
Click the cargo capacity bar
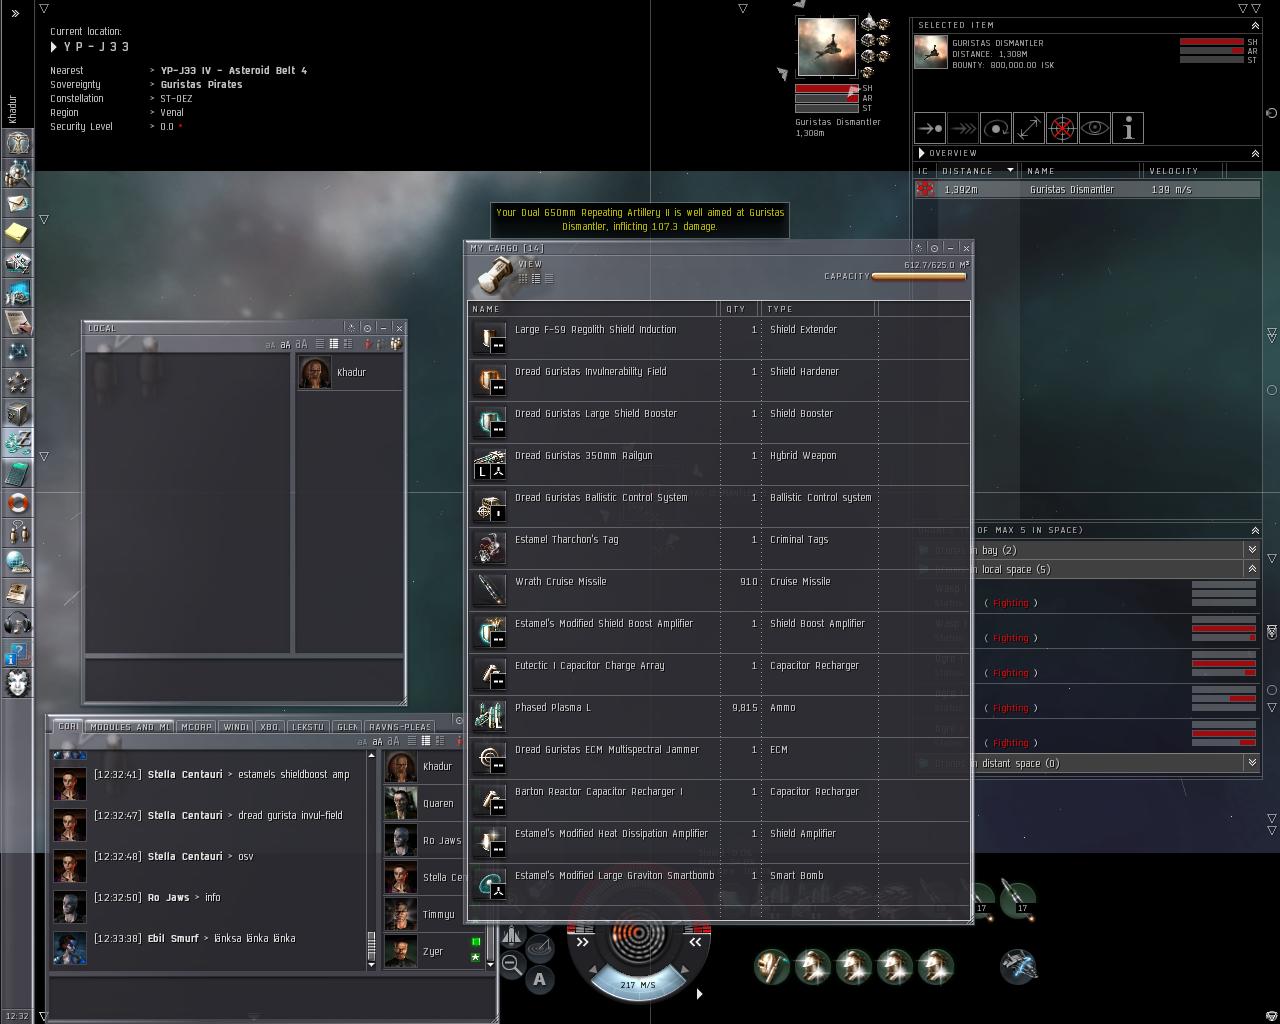(x=919, y=277)
